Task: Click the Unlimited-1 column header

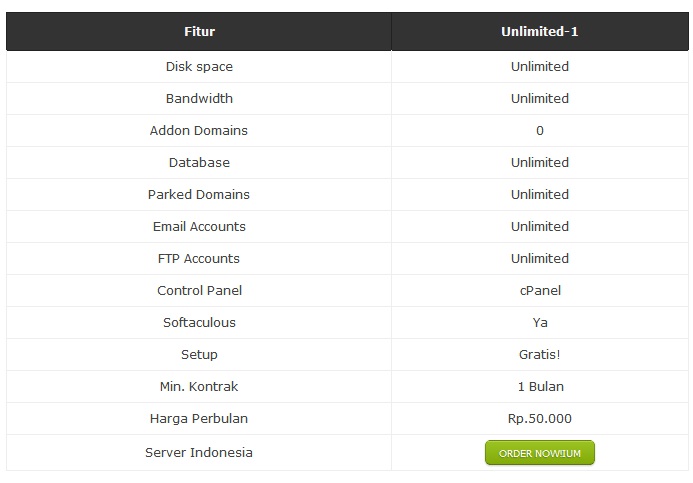Action: tap(540, 32)
